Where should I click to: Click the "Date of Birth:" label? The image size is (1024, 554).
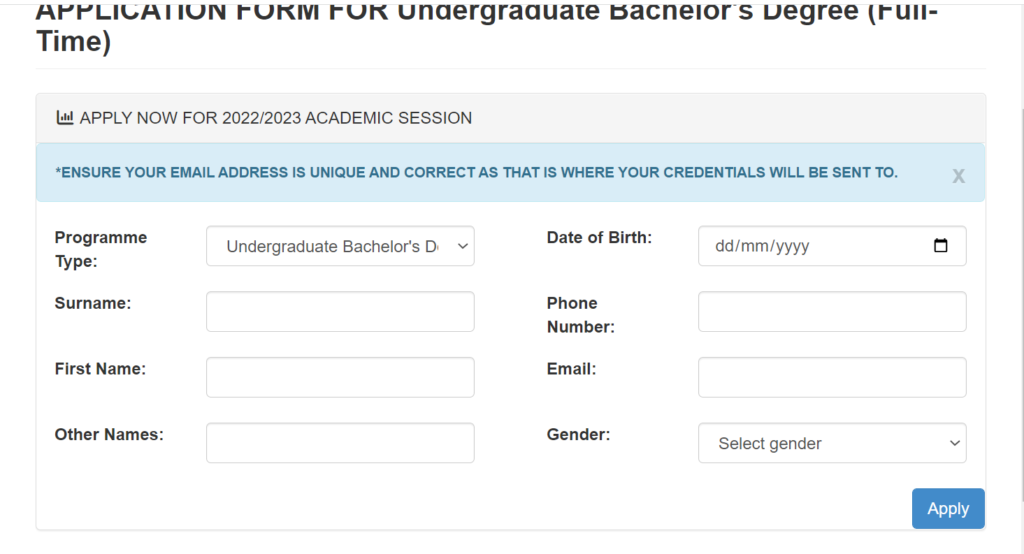(599, 238)
